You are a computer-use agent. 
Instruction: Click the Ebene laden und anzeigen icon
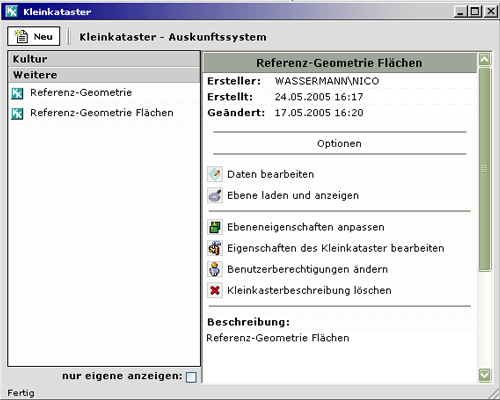coord(215,195)
